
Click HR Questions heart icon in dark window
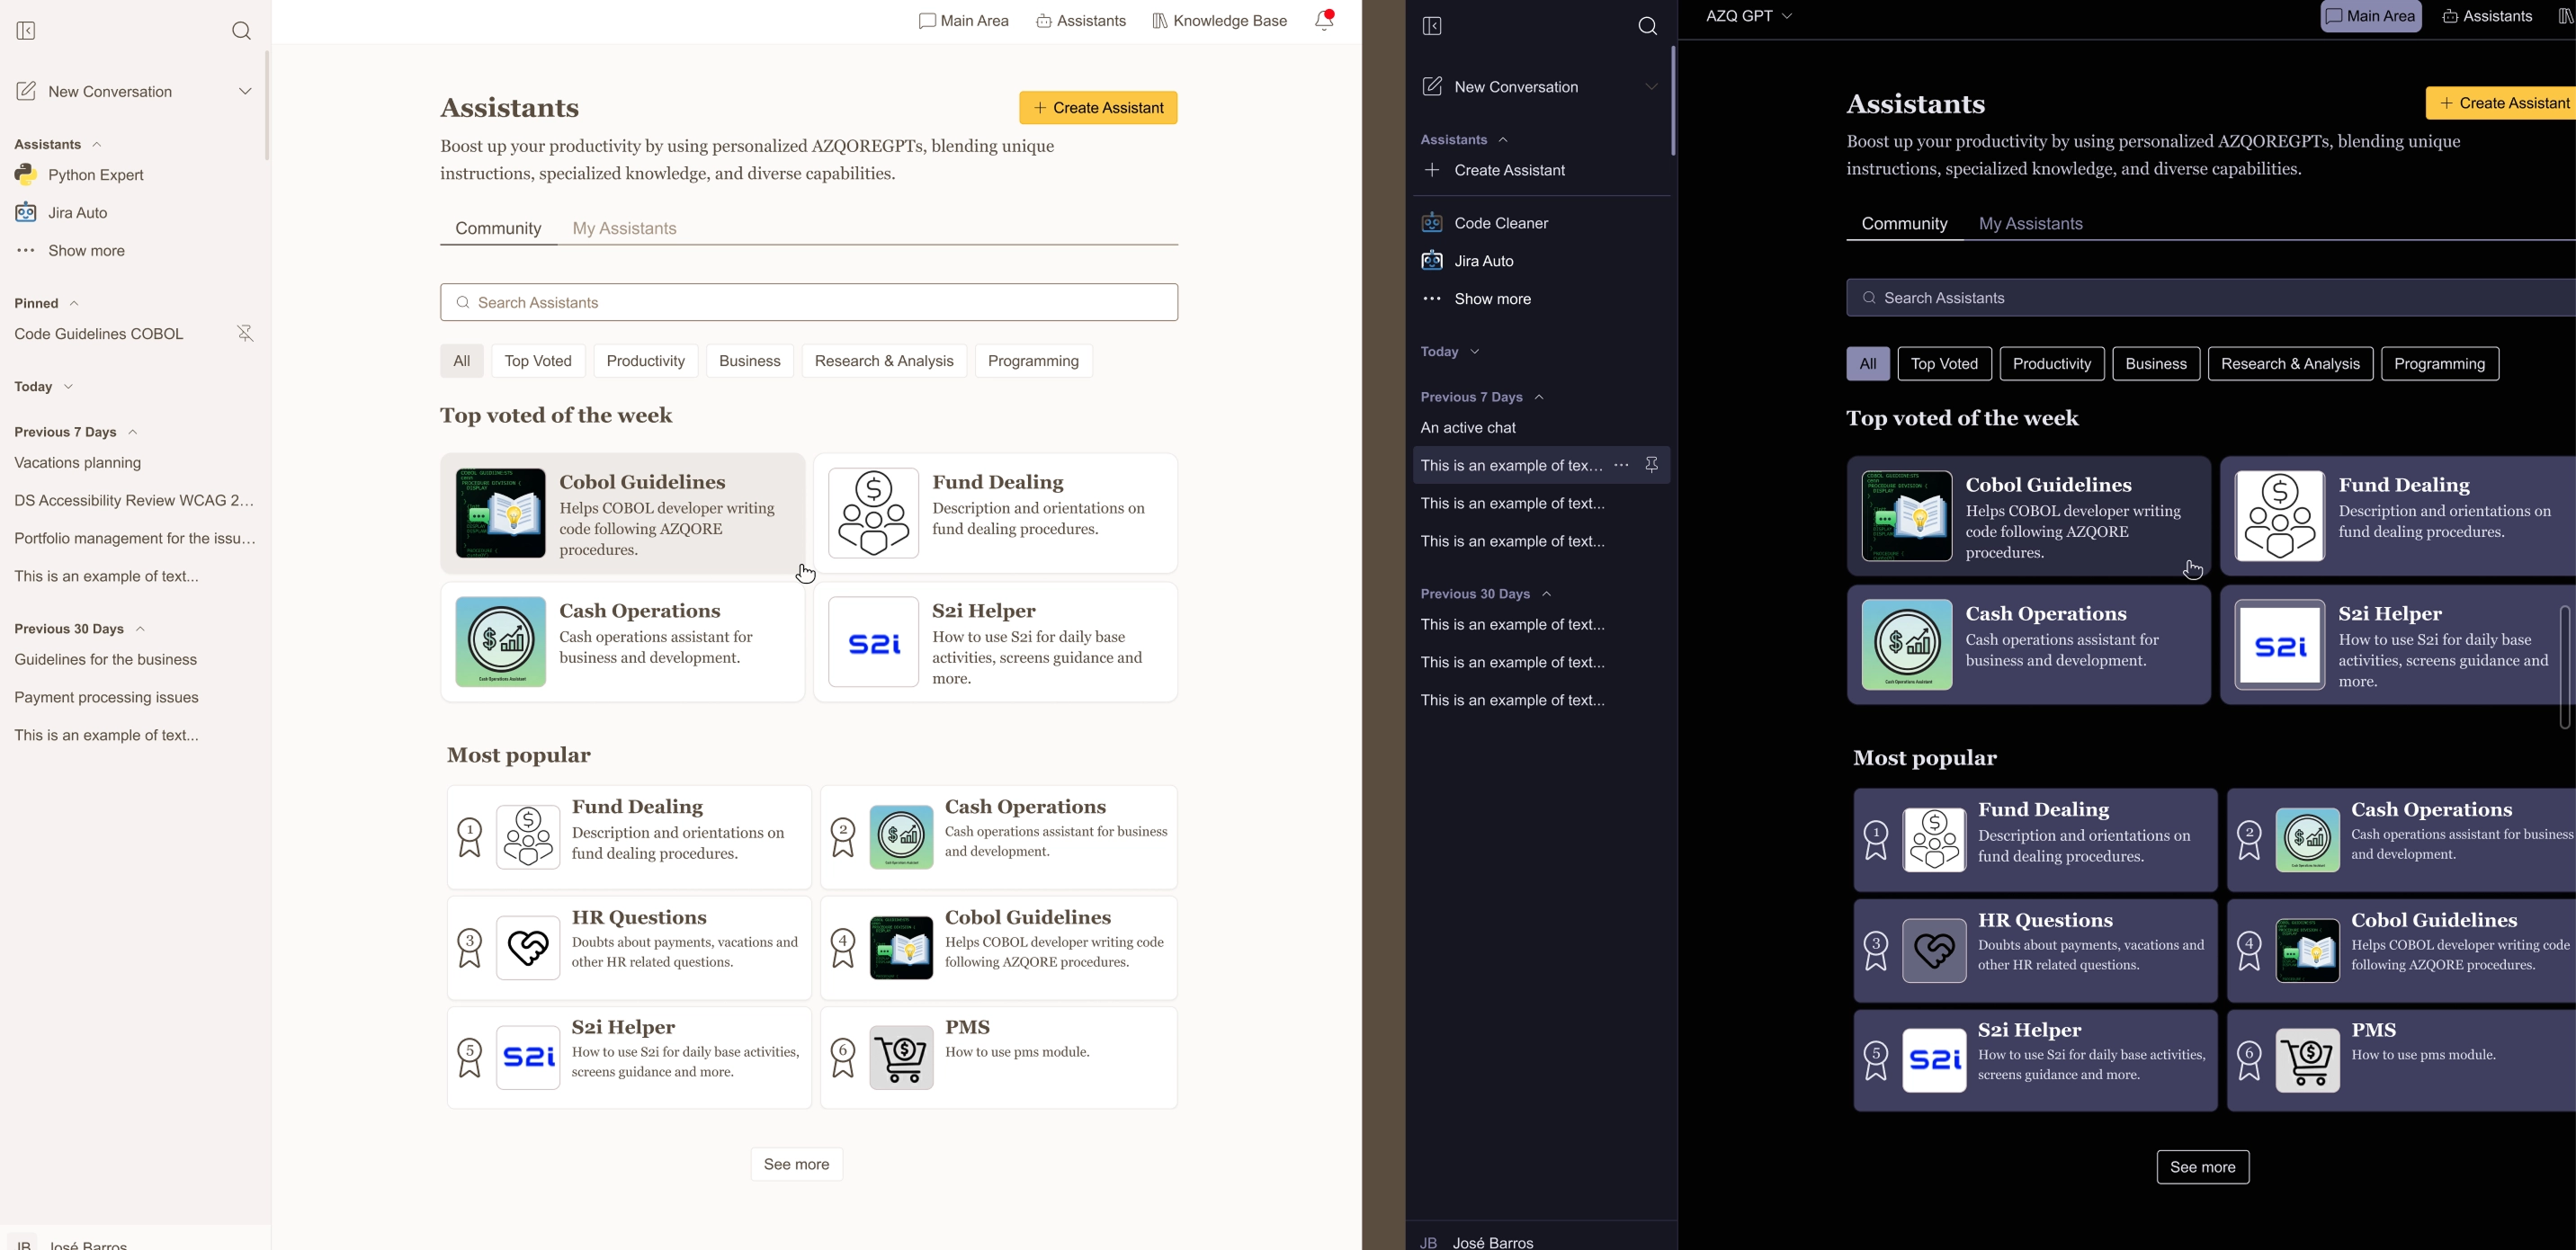tap(1935, 951)
